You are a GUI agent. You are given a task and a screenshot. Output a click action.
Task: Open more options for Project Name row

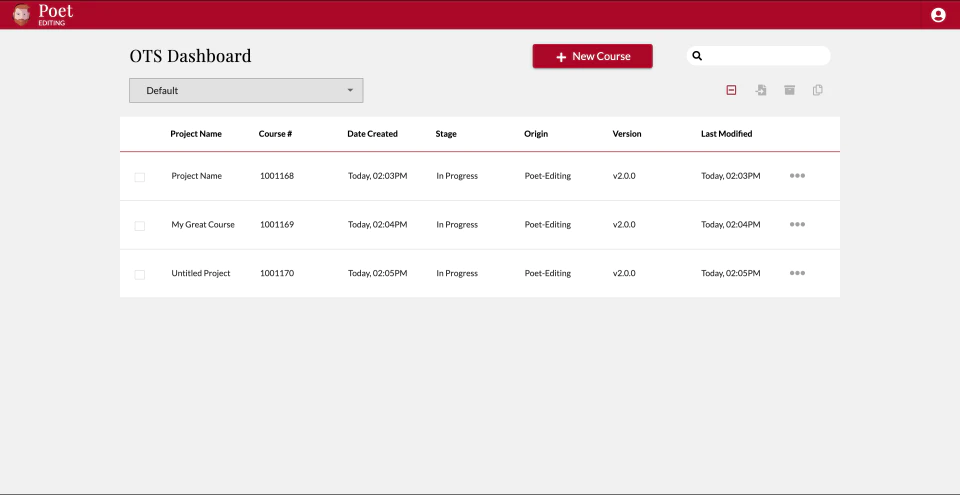(x=797, y=176)
